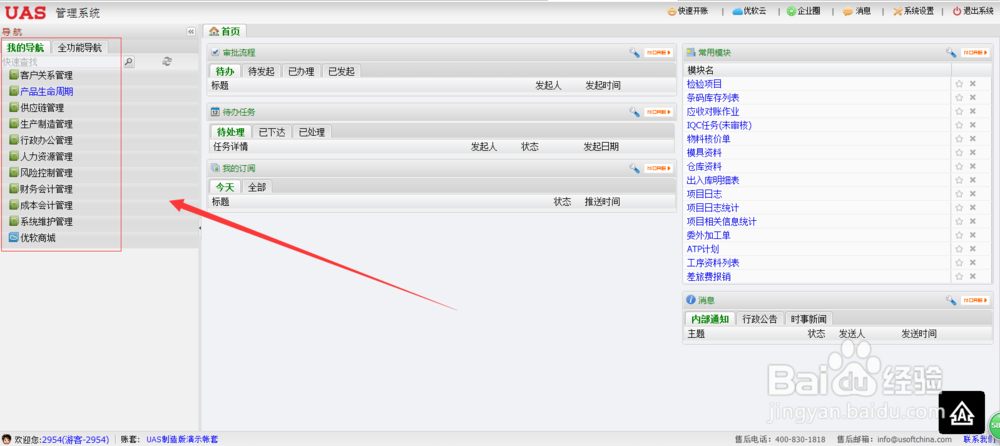Focus the 快速查找 search field
Image resolution: width=1000 pixels, height=446 pixels.
[x=62, y=62]
